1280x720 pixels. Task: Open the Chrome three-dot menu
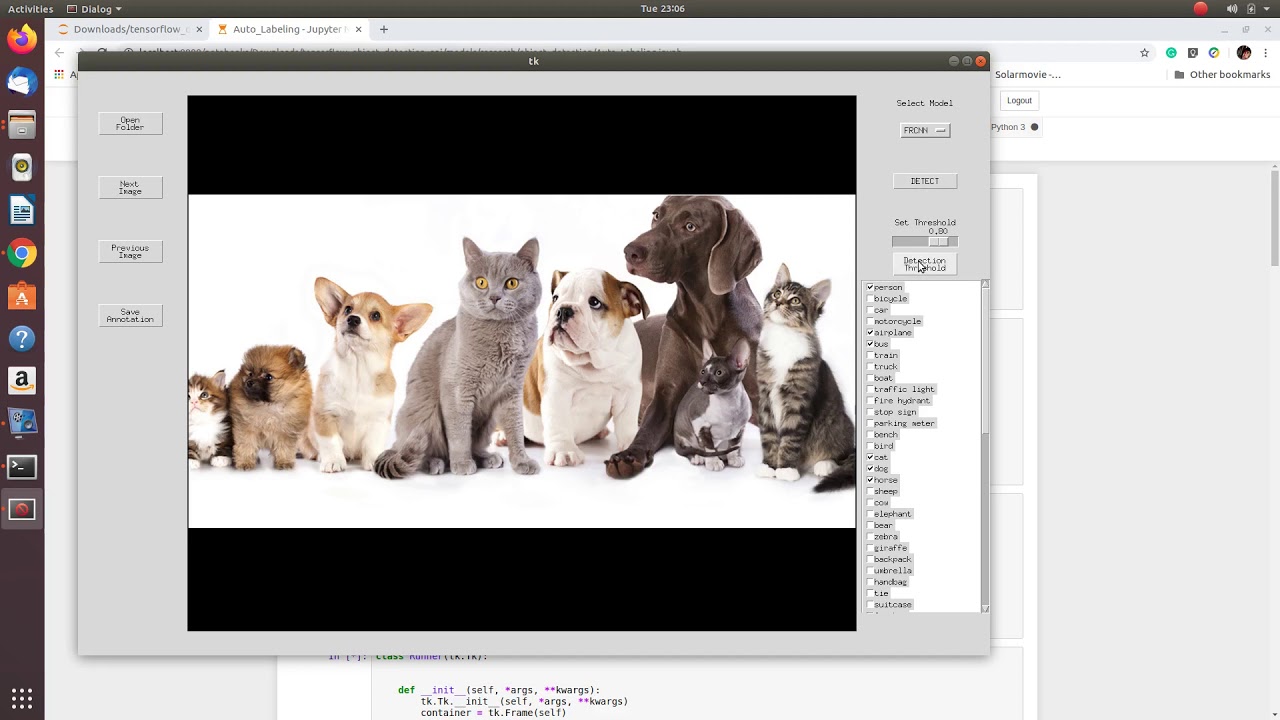[x=1267, y=53]
